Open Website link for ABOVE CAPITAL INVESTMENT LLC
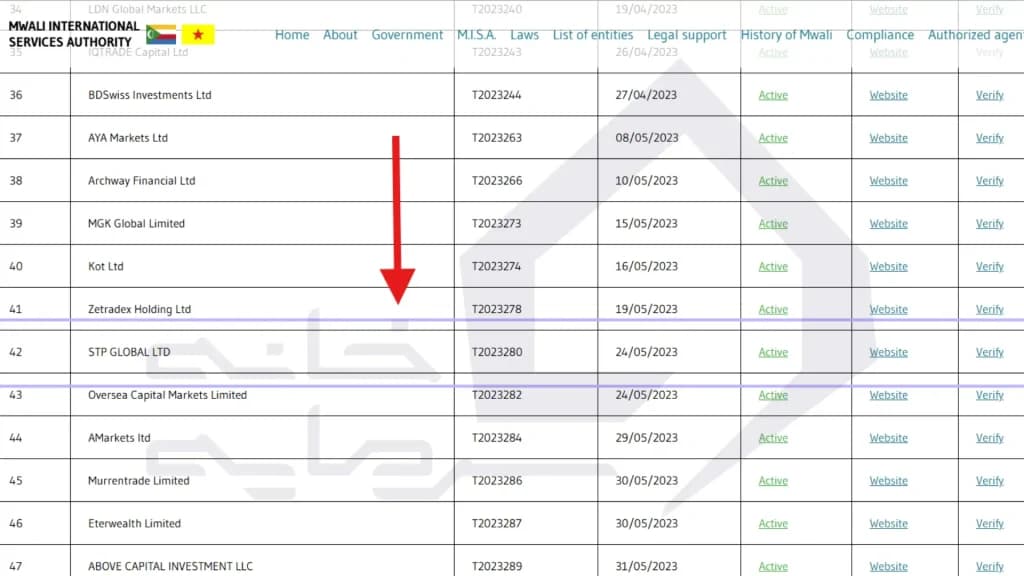 [x=888, y=567]
